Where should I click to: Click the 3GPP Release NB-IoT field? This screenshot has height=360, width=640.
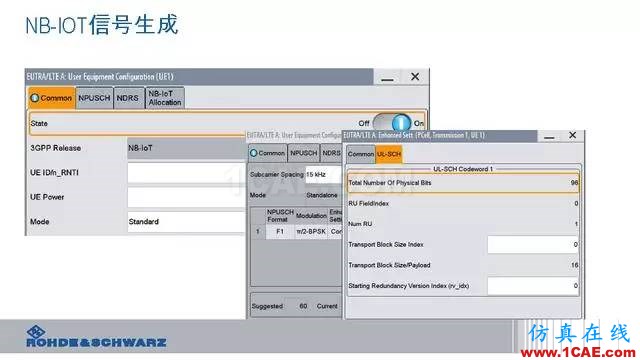[187, 148]
